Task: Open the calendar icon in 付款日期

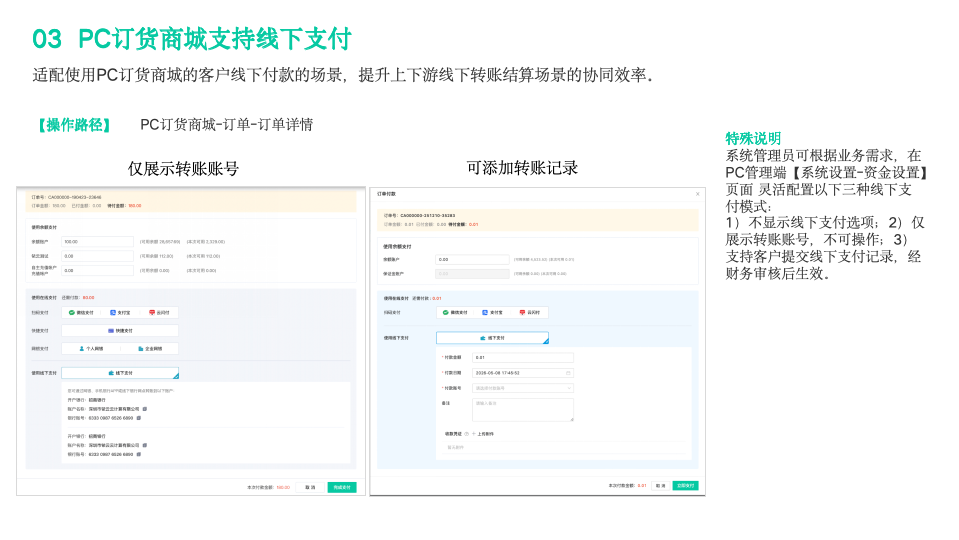Action: [x=568, y=373]
